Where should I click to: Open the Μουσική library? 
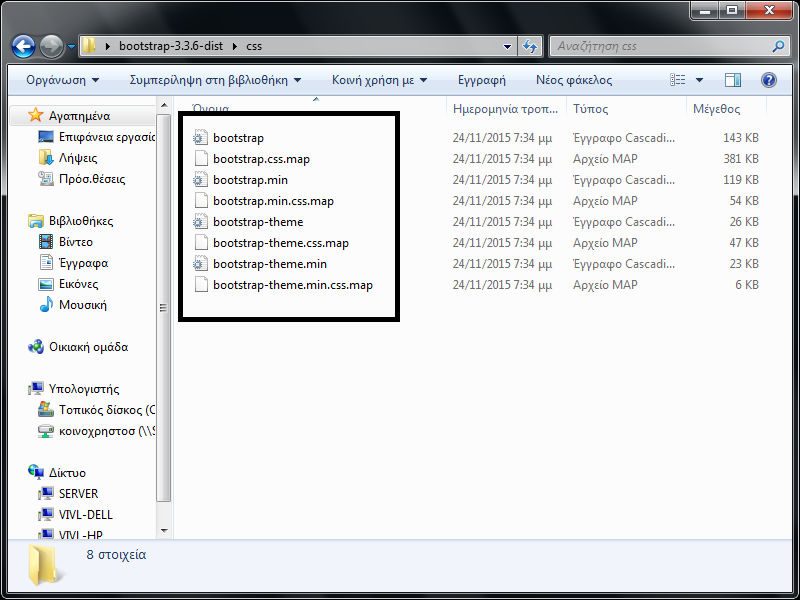(x=83, y=305)
